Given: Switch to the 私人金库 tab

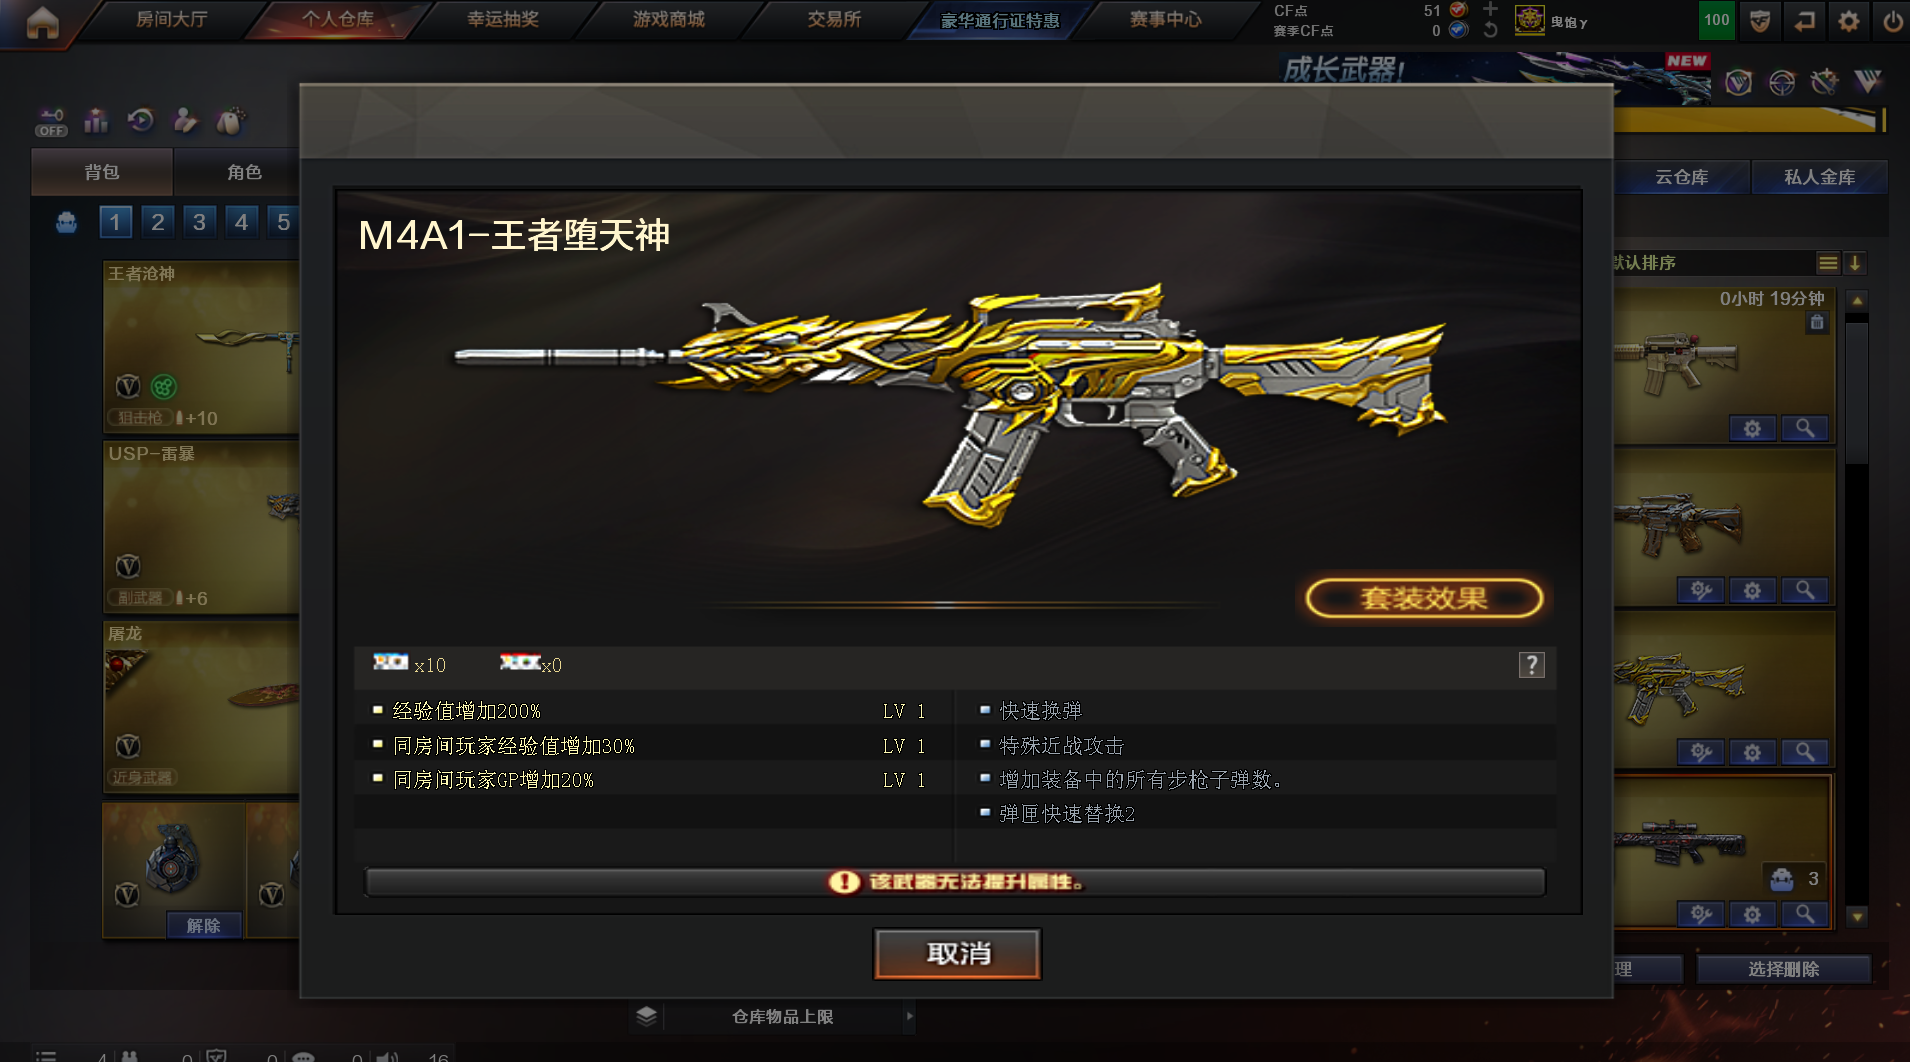Looking at the screenshot, I should [x=1819, y=177].
